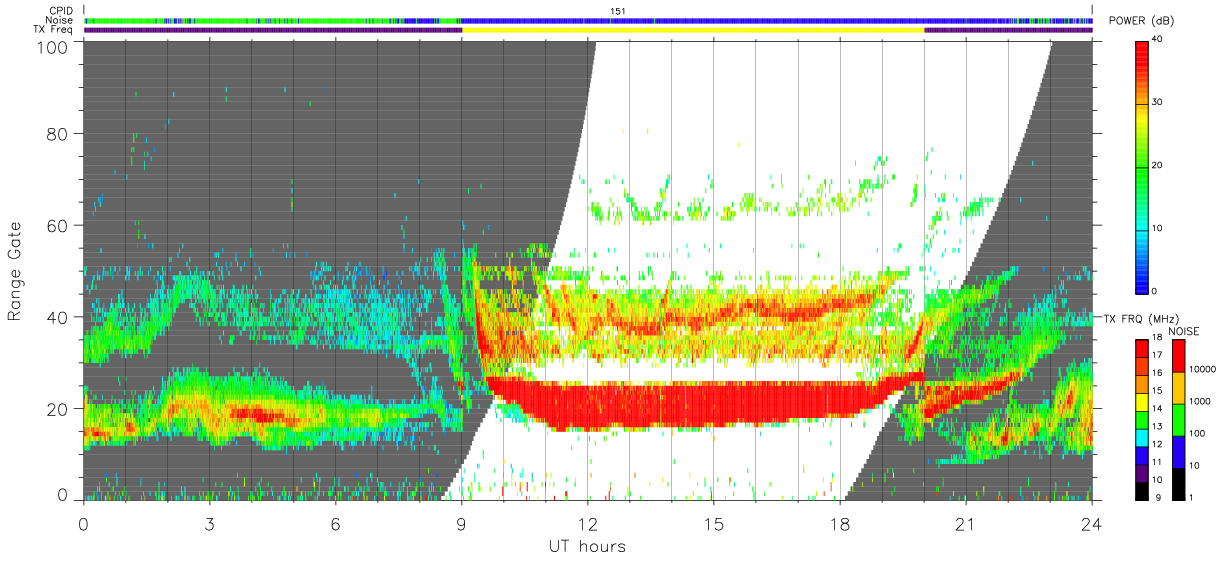The width and height of the screenshot is (1228, 567).
Task: Click the 40 tick on the Range Gate axis
Action: click(58, 317)
